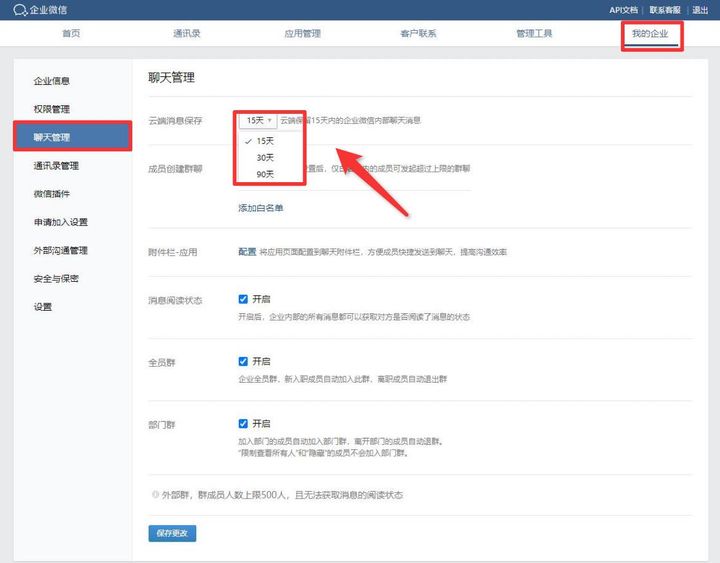Open the 配置 link for 附件栏-应用
Viewport: 720px width, 563px height.
(x=247, y=252)
